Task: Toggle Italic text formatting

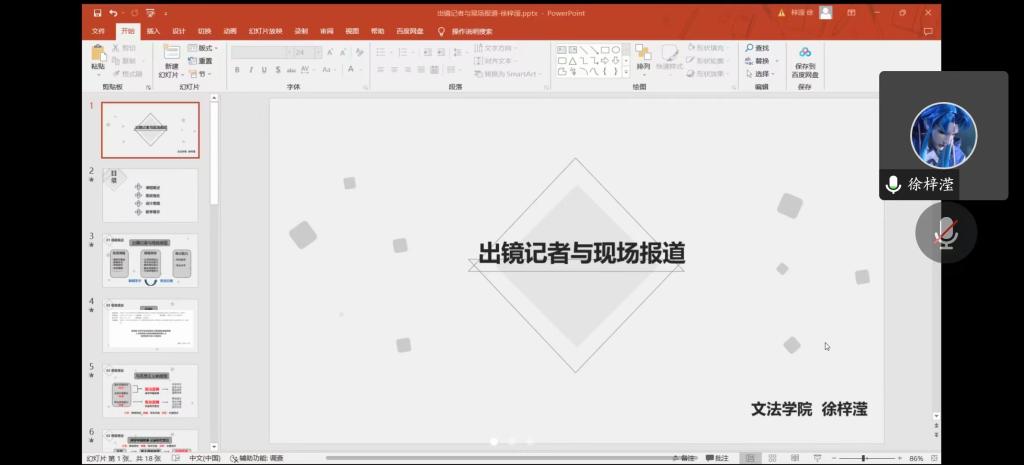Action: point(250,70)
